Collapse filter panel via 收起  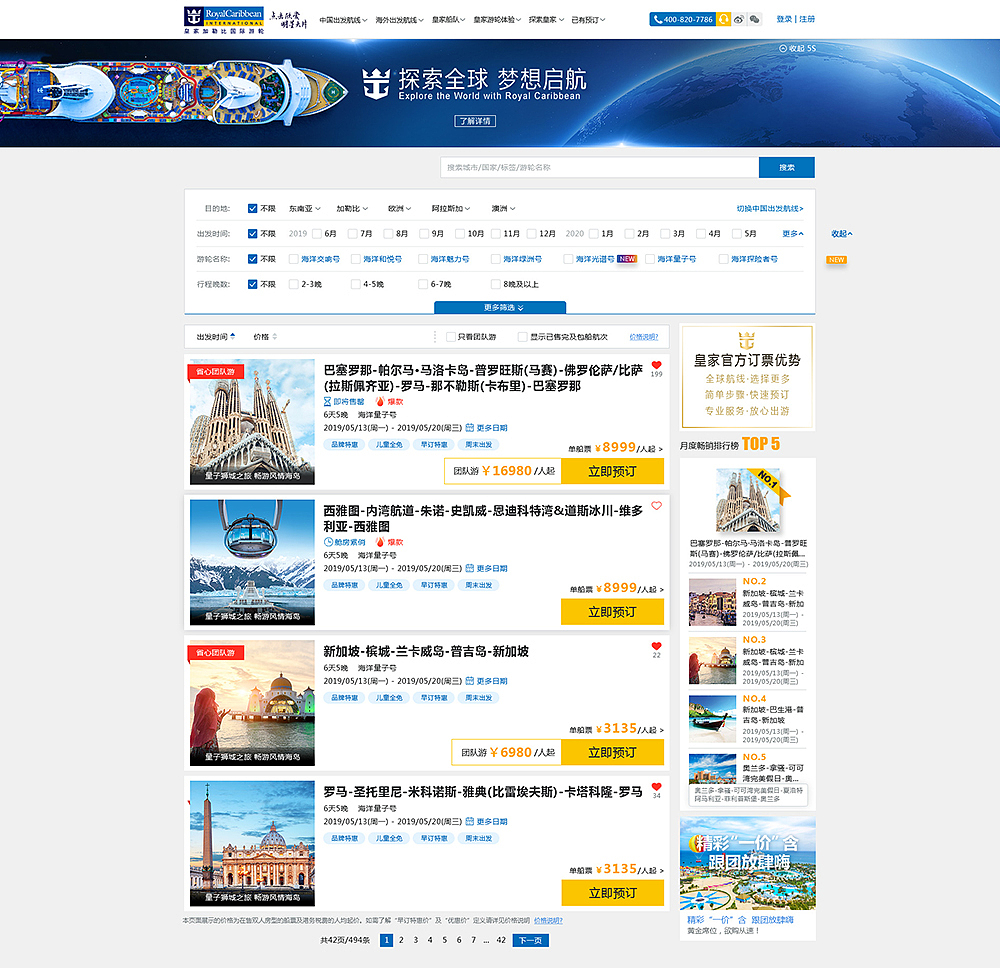[842, 234]
